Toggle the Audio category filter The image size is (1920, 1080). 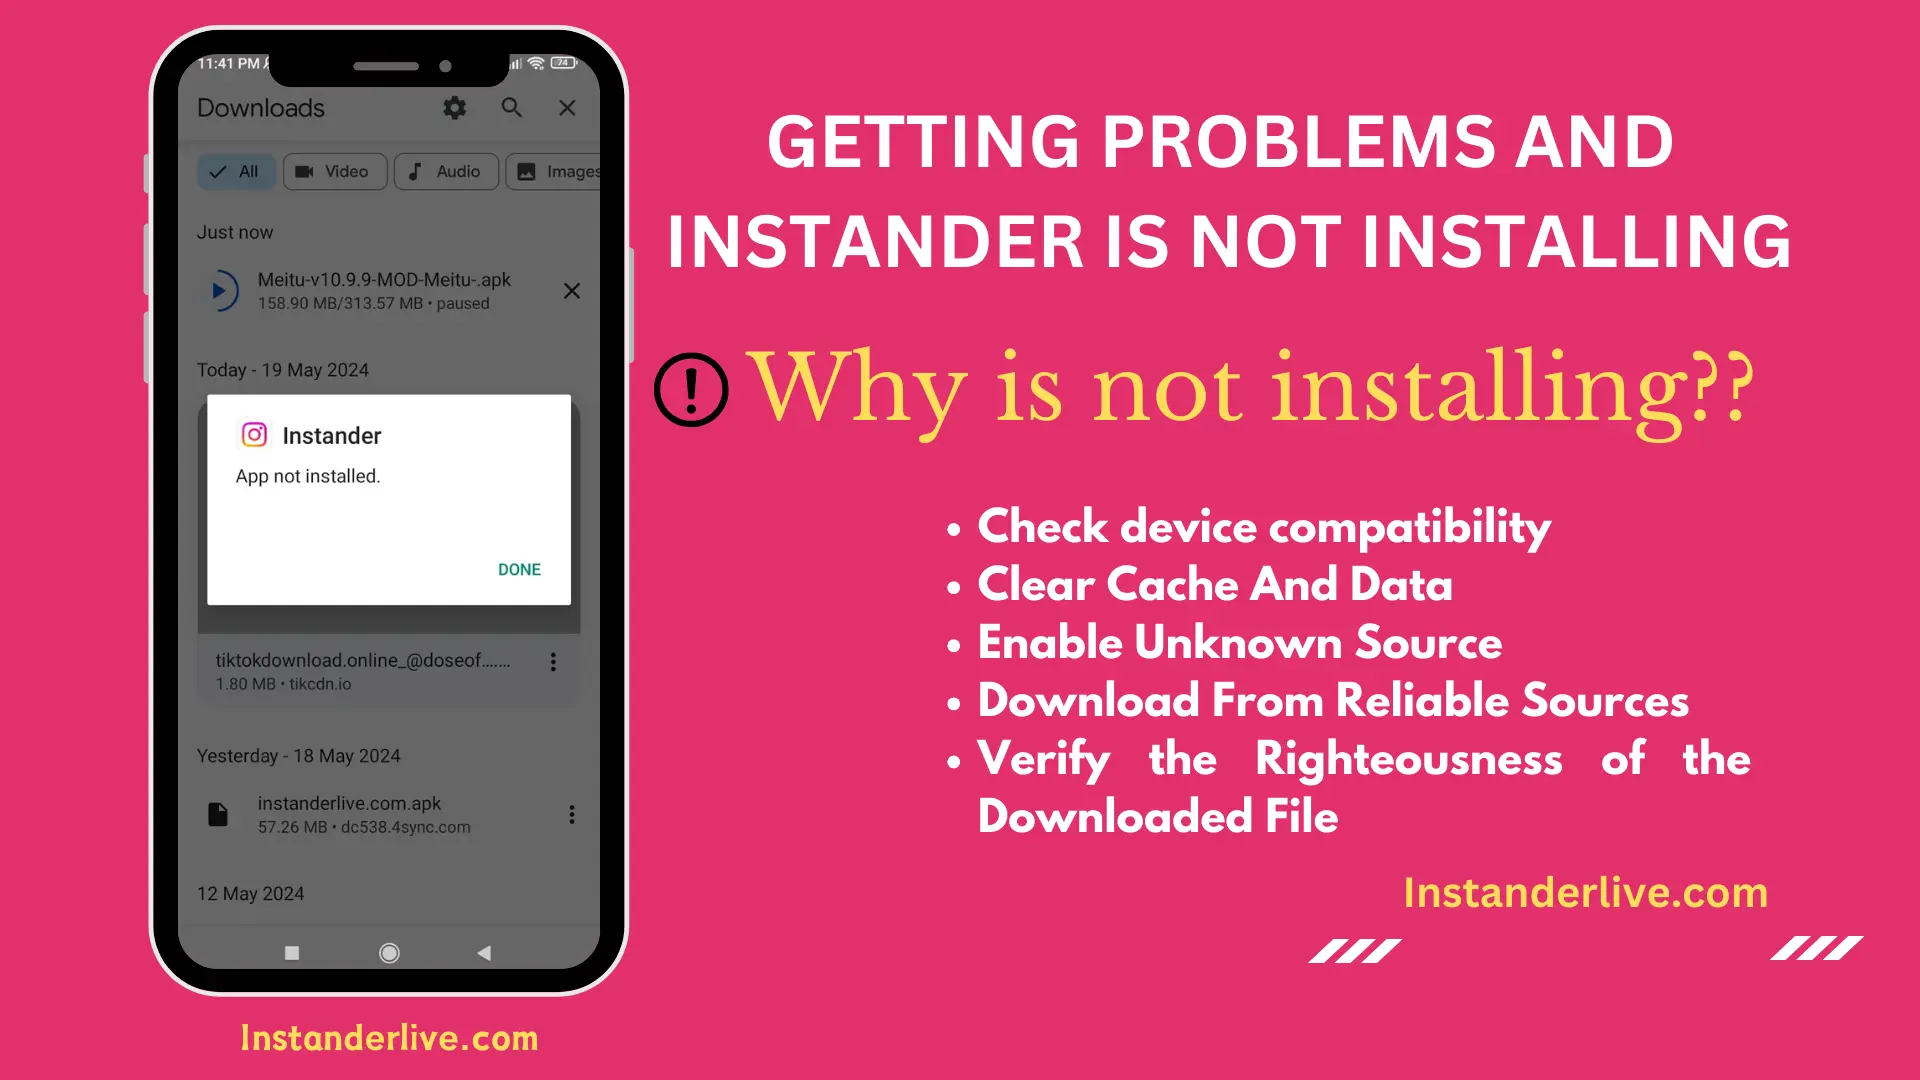tap(446, 171)
